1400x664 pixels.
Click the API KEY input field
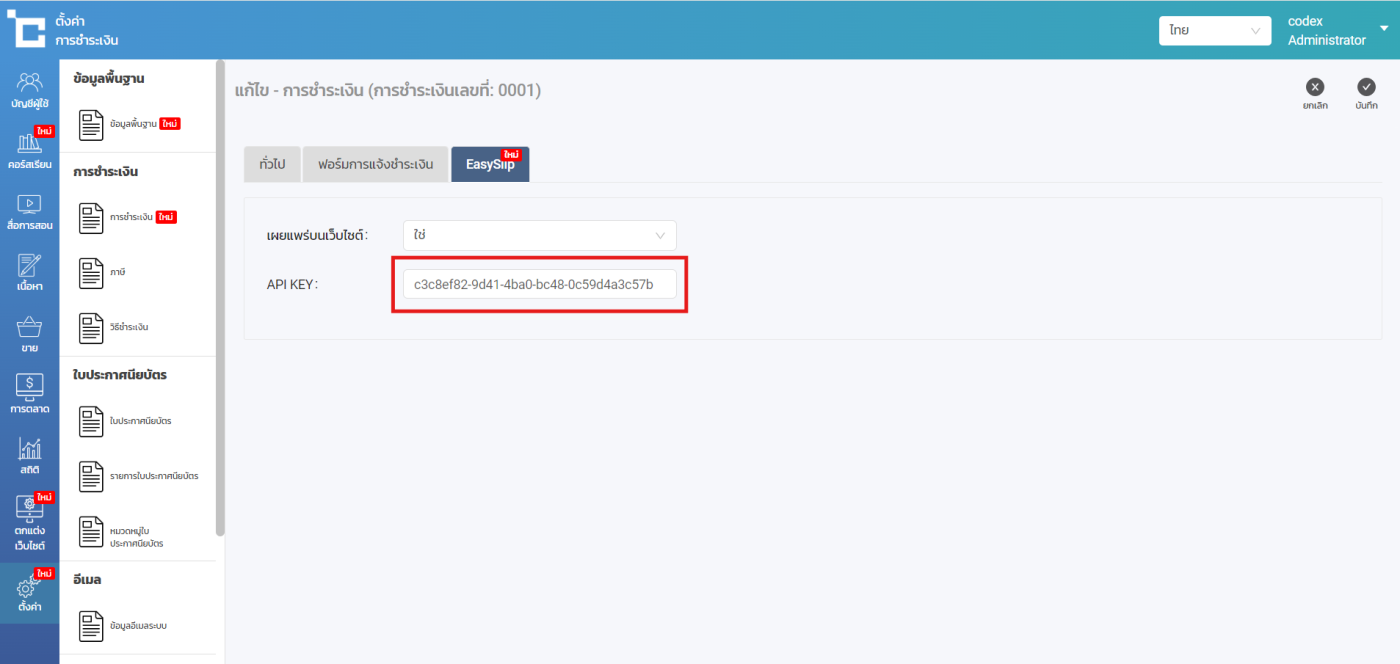click(x=539, y=284)
